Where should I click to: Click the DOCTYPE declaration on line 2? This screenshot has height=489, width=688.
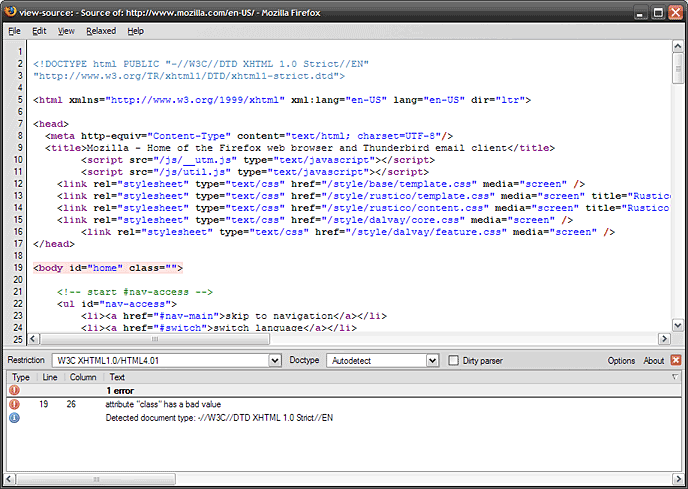point(201,64)
